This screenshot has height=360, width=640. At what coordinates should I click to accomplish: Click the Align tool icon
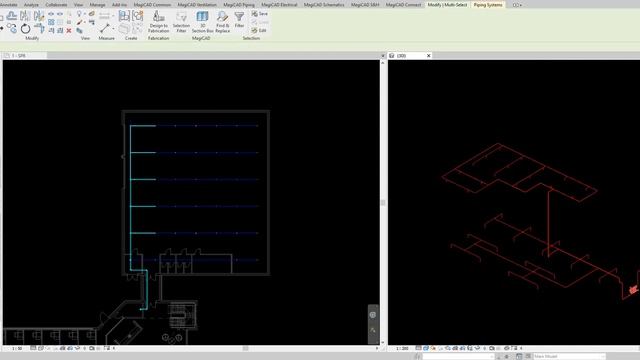(1, 18)
